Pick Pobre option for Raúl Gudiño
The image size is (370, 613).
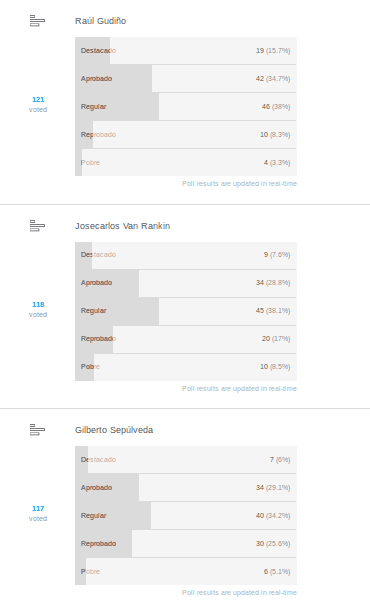tap(186, 162)
